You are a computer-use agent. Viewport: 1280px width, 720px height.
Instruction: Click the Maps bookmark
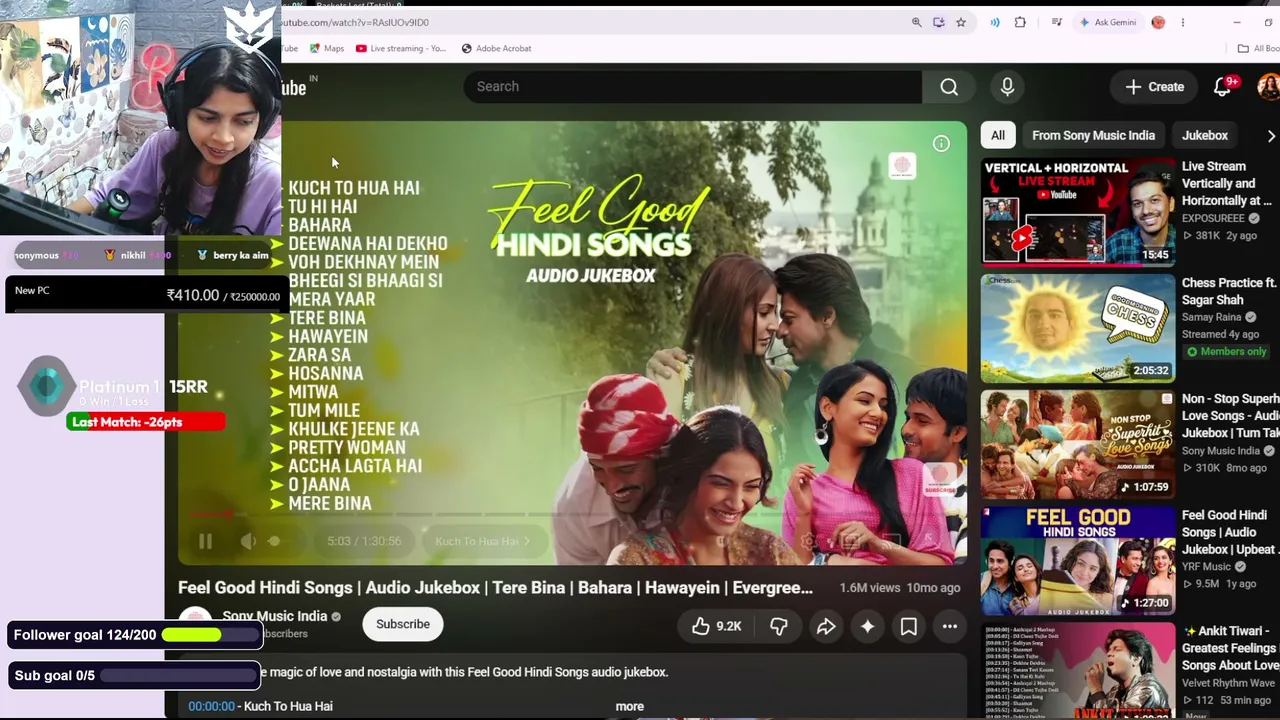point(327,48)
